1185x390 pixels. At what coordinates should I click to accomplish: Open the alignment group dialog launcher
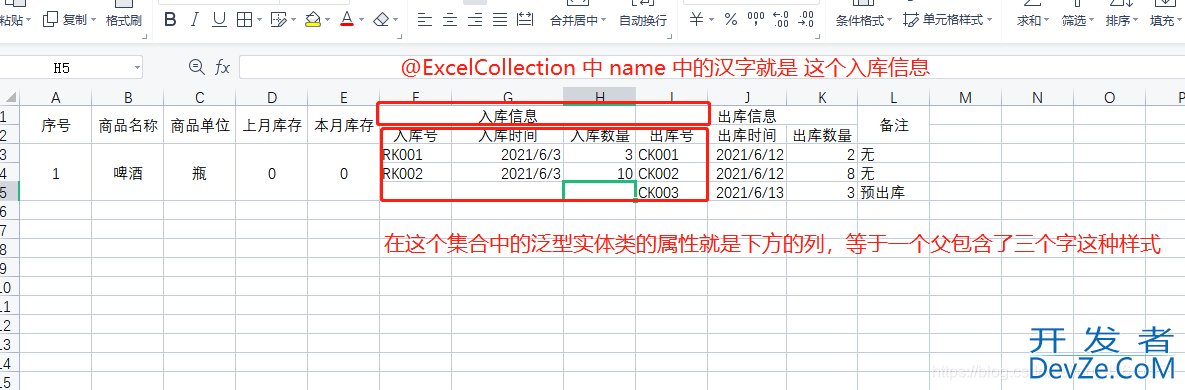tap(670, 36)
